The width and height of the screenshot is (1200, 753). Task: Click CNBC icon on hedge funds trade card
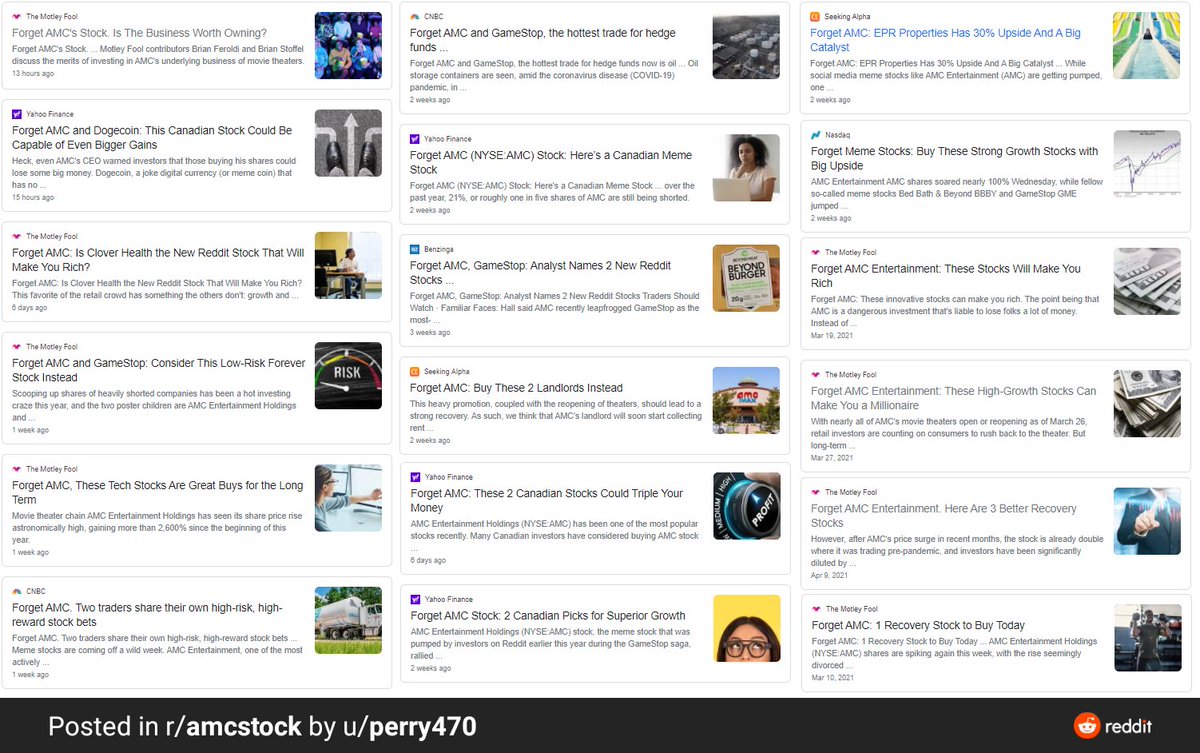pos(415,17)
